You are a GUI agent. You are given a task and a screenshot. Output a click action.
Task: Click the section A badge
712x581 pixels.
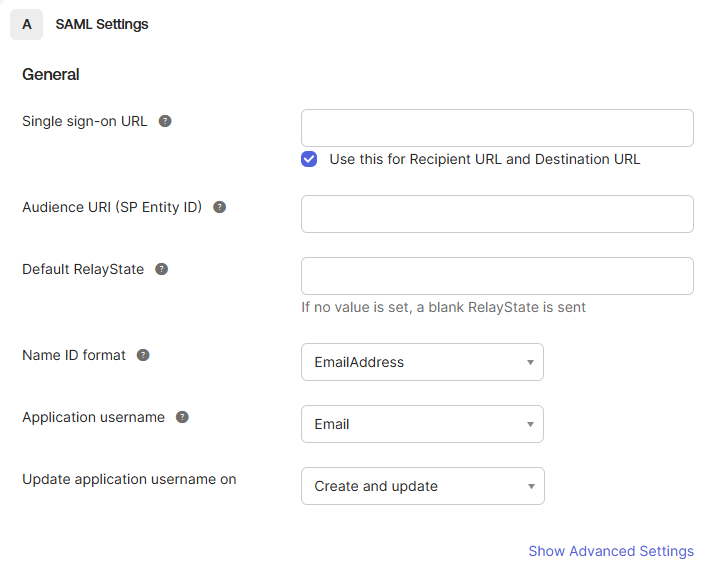pyautogui.click(x=26, y=25)
